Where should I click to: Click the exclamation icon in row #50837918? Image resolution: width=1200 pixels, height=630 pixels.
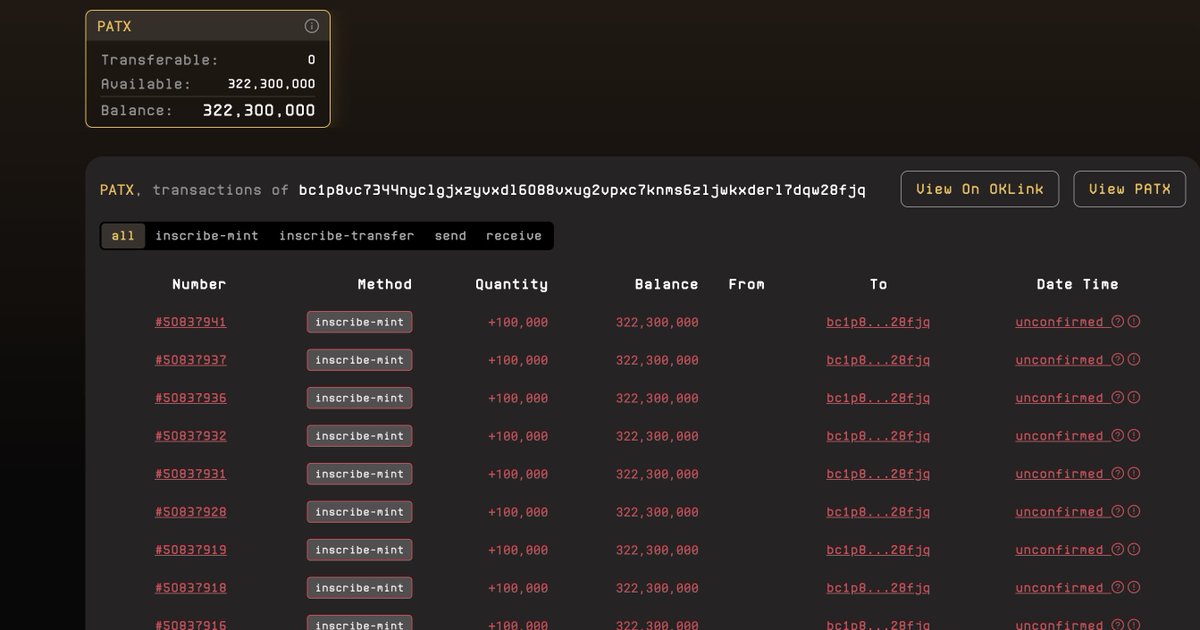[1134, 588]
